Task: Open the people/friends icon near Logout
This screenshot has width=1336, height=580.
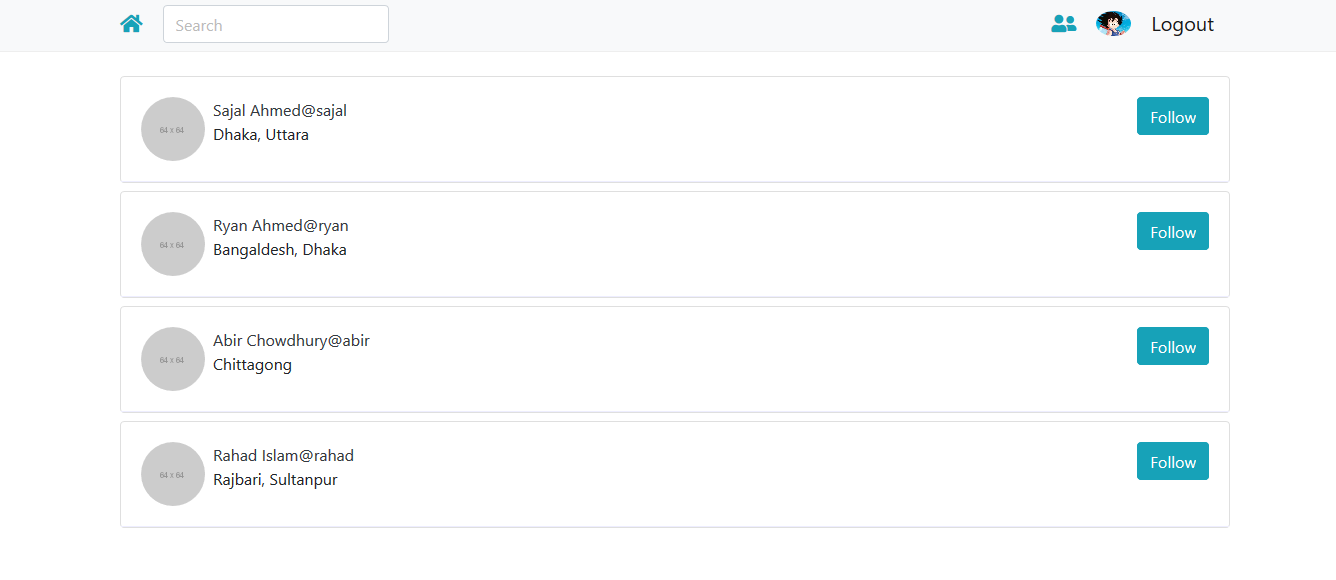Action: (1063, 23)
